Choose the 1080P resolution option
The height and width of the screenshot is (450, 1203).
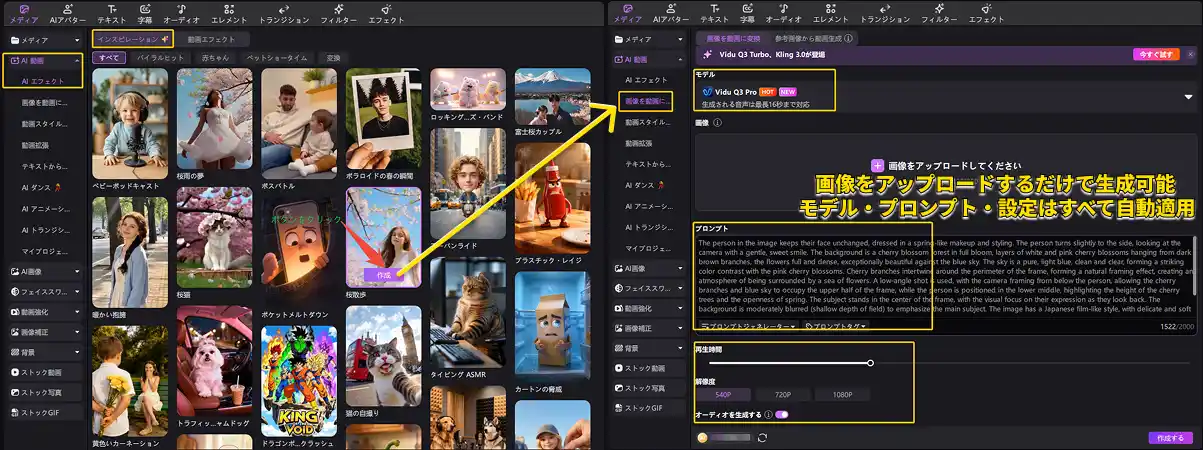[x=843, y=395]
